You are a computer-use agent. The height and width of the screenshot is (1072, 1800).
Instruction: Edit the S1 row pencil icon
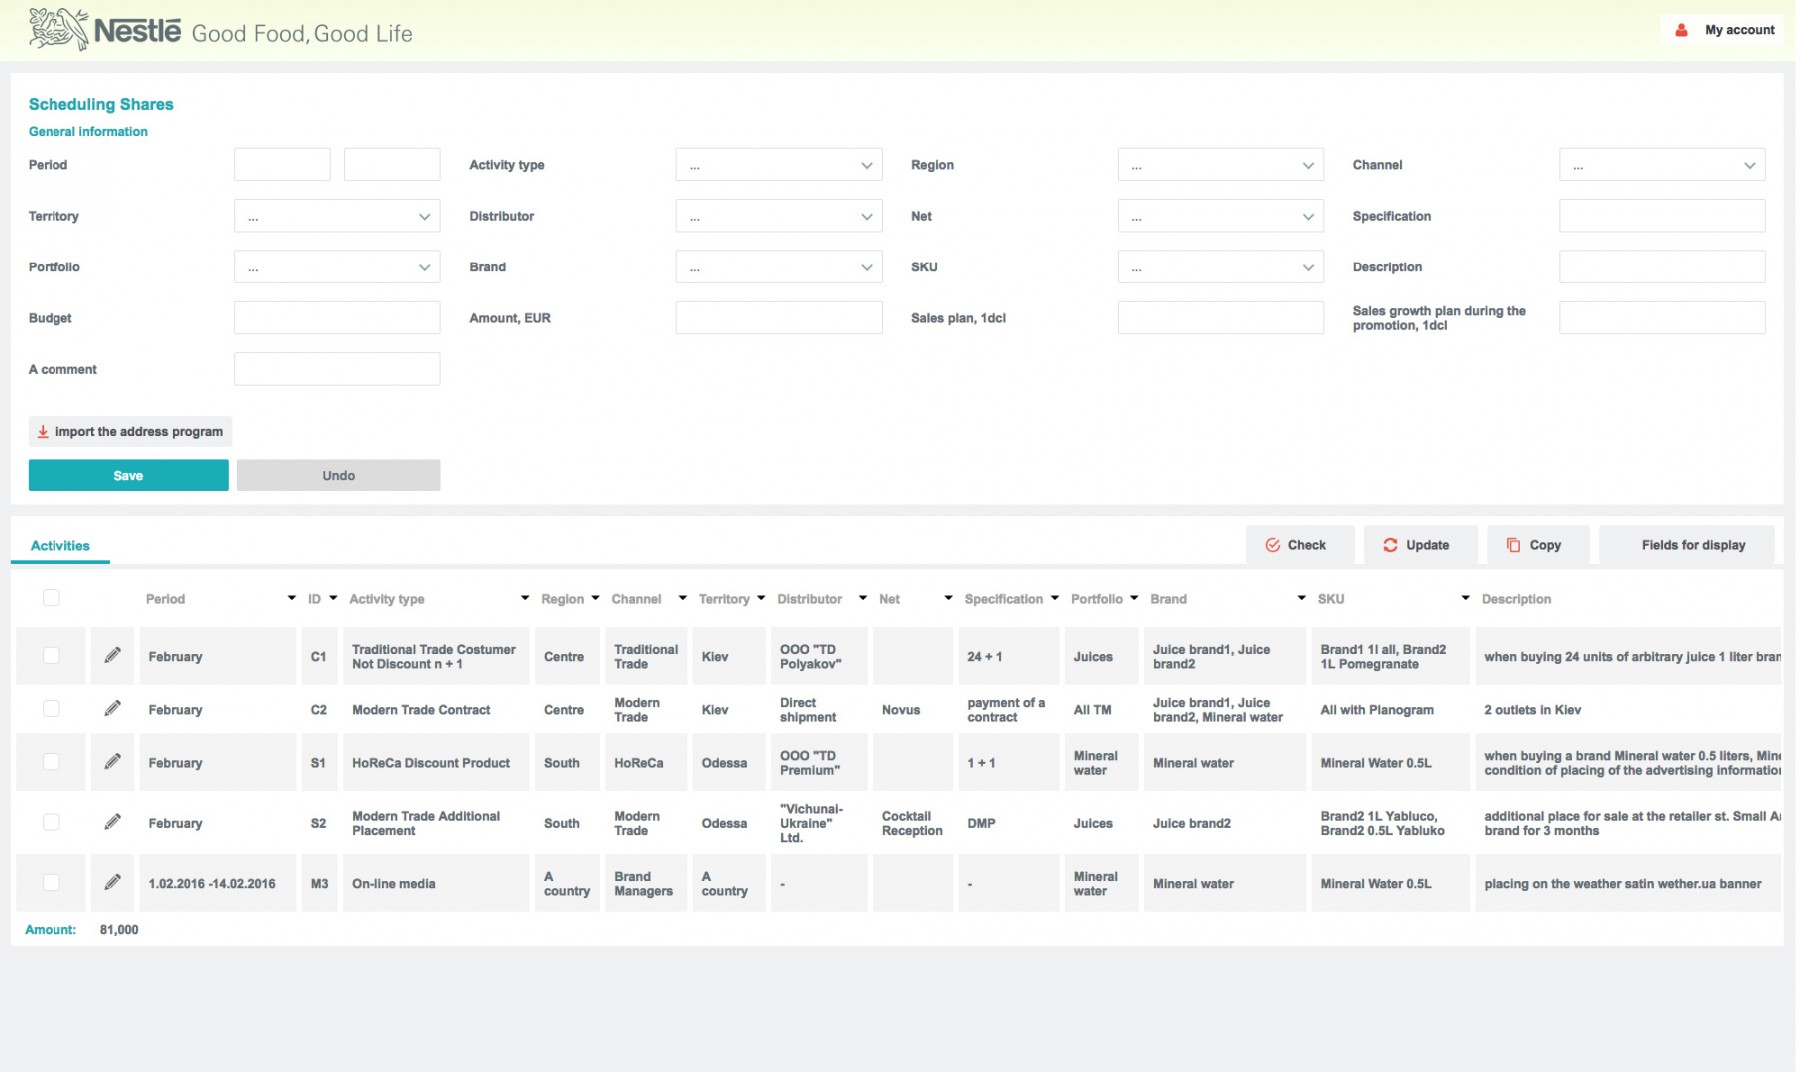tap(112, 762)
